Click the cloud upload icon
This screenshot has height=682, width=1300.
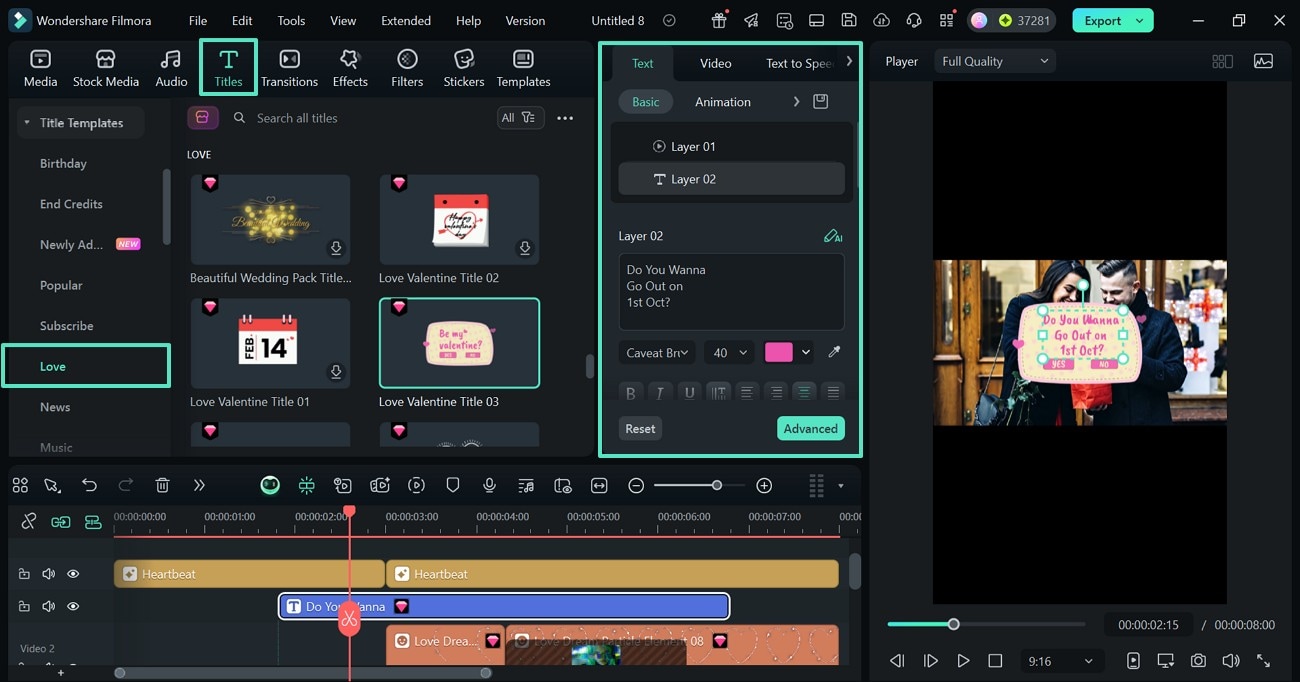point(881,20)
